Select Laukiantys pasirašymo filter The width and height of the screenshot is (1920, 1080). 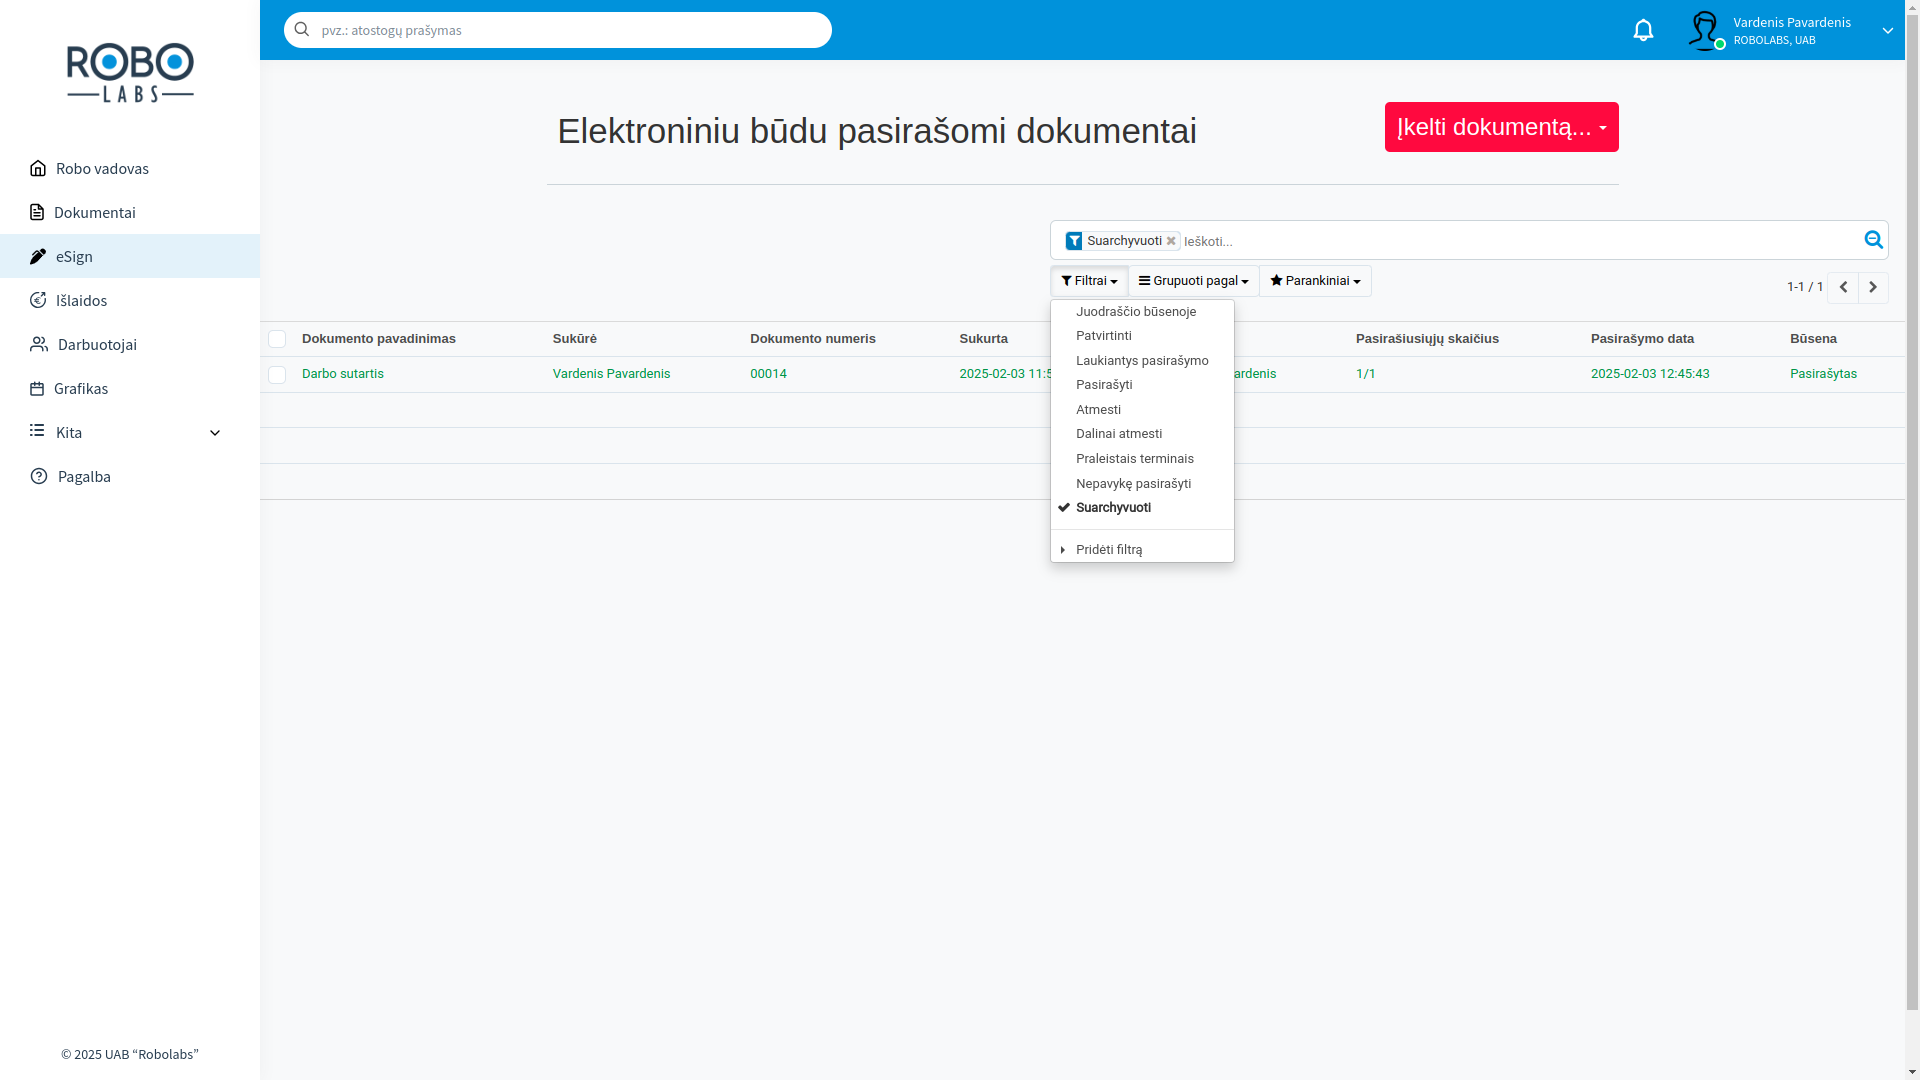tap(1142, 361)
